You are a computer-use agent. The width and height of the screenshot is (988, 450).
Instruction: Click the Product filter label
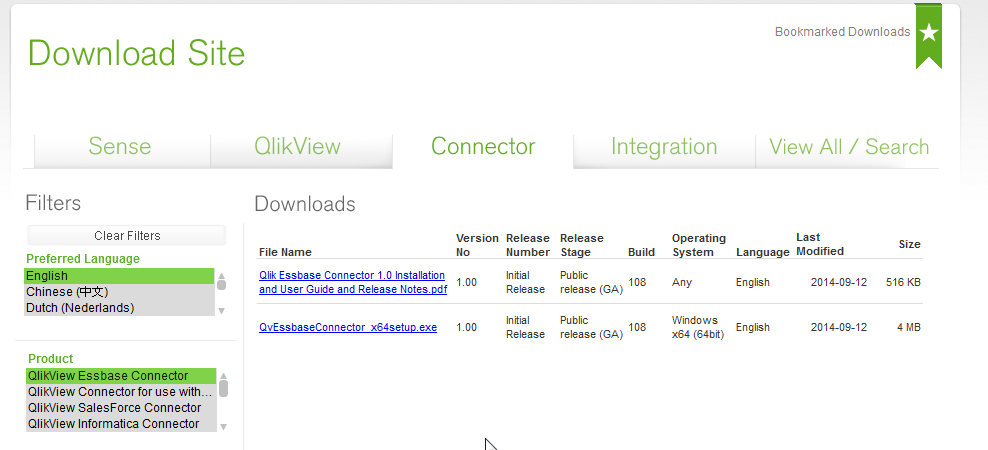50,359
